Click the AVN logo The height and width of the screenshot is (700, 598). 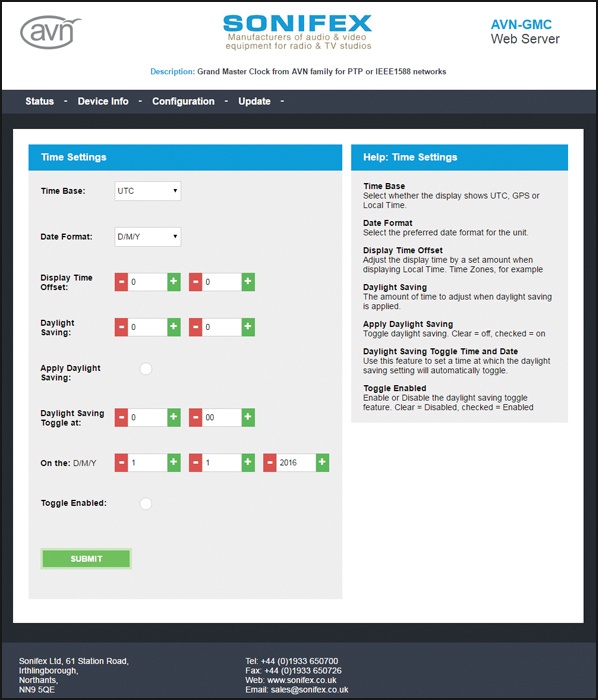coord(50,32)
